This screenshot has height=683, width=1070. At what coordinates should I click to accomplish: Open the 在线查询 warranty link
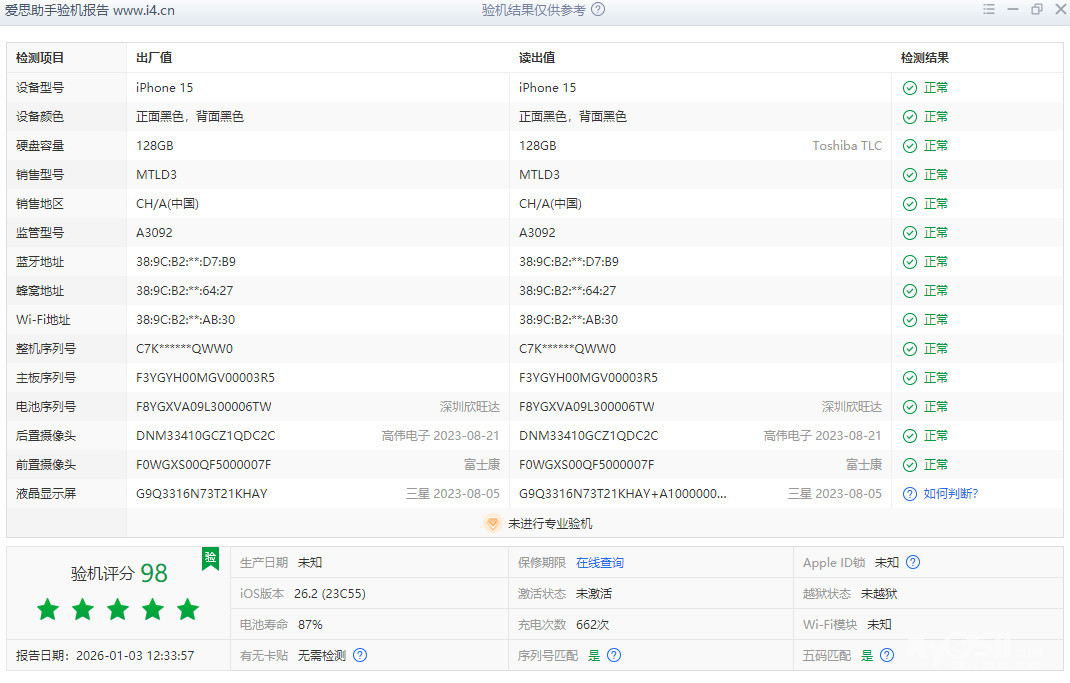(x=599, y=563)
